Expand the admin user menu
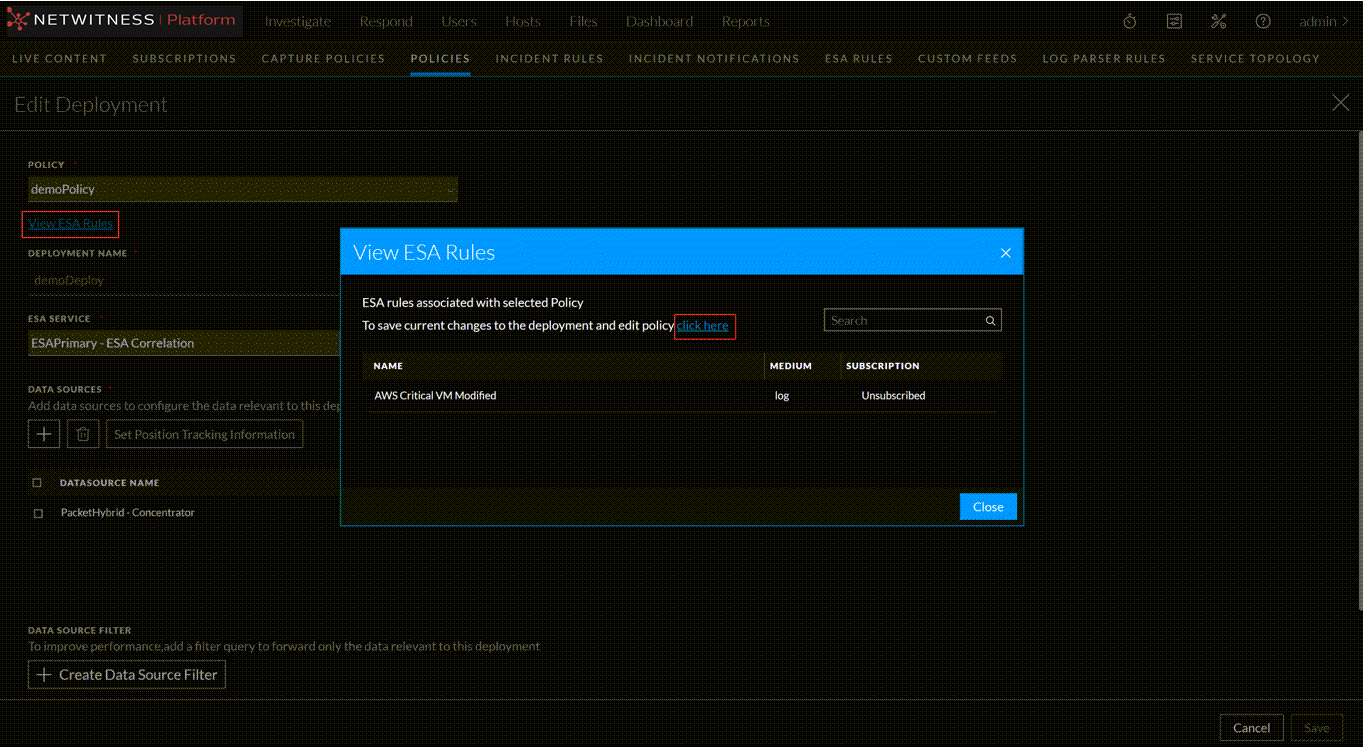 (x=1323, y=21)
